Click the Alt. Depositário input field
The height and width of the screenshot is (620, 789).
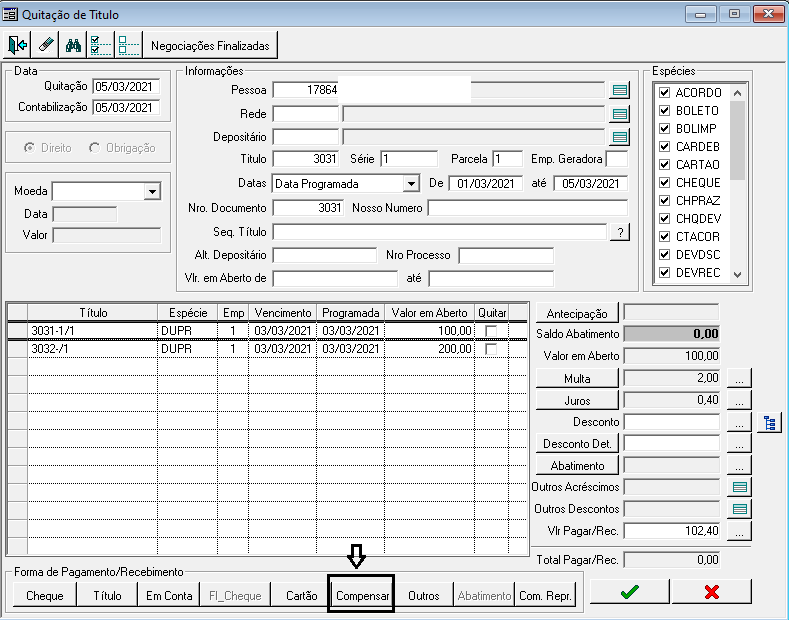click(x=325, y=255)
